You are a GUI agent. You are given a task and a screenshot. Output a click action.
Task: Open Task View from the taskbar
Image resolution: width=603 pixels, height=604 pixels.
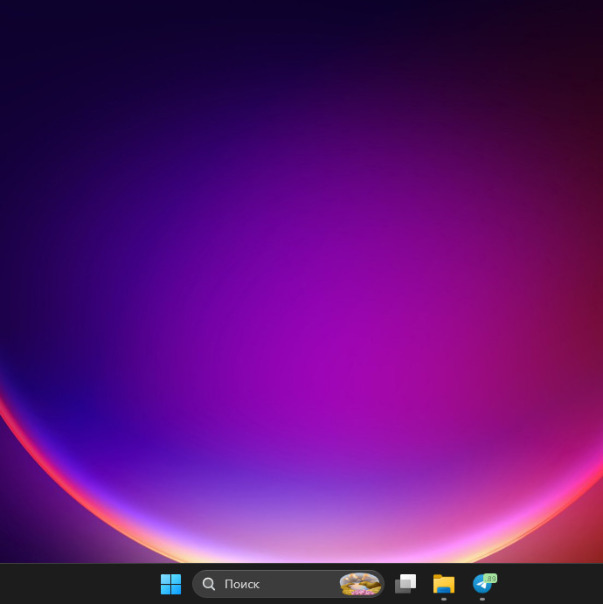coord(405,584)
